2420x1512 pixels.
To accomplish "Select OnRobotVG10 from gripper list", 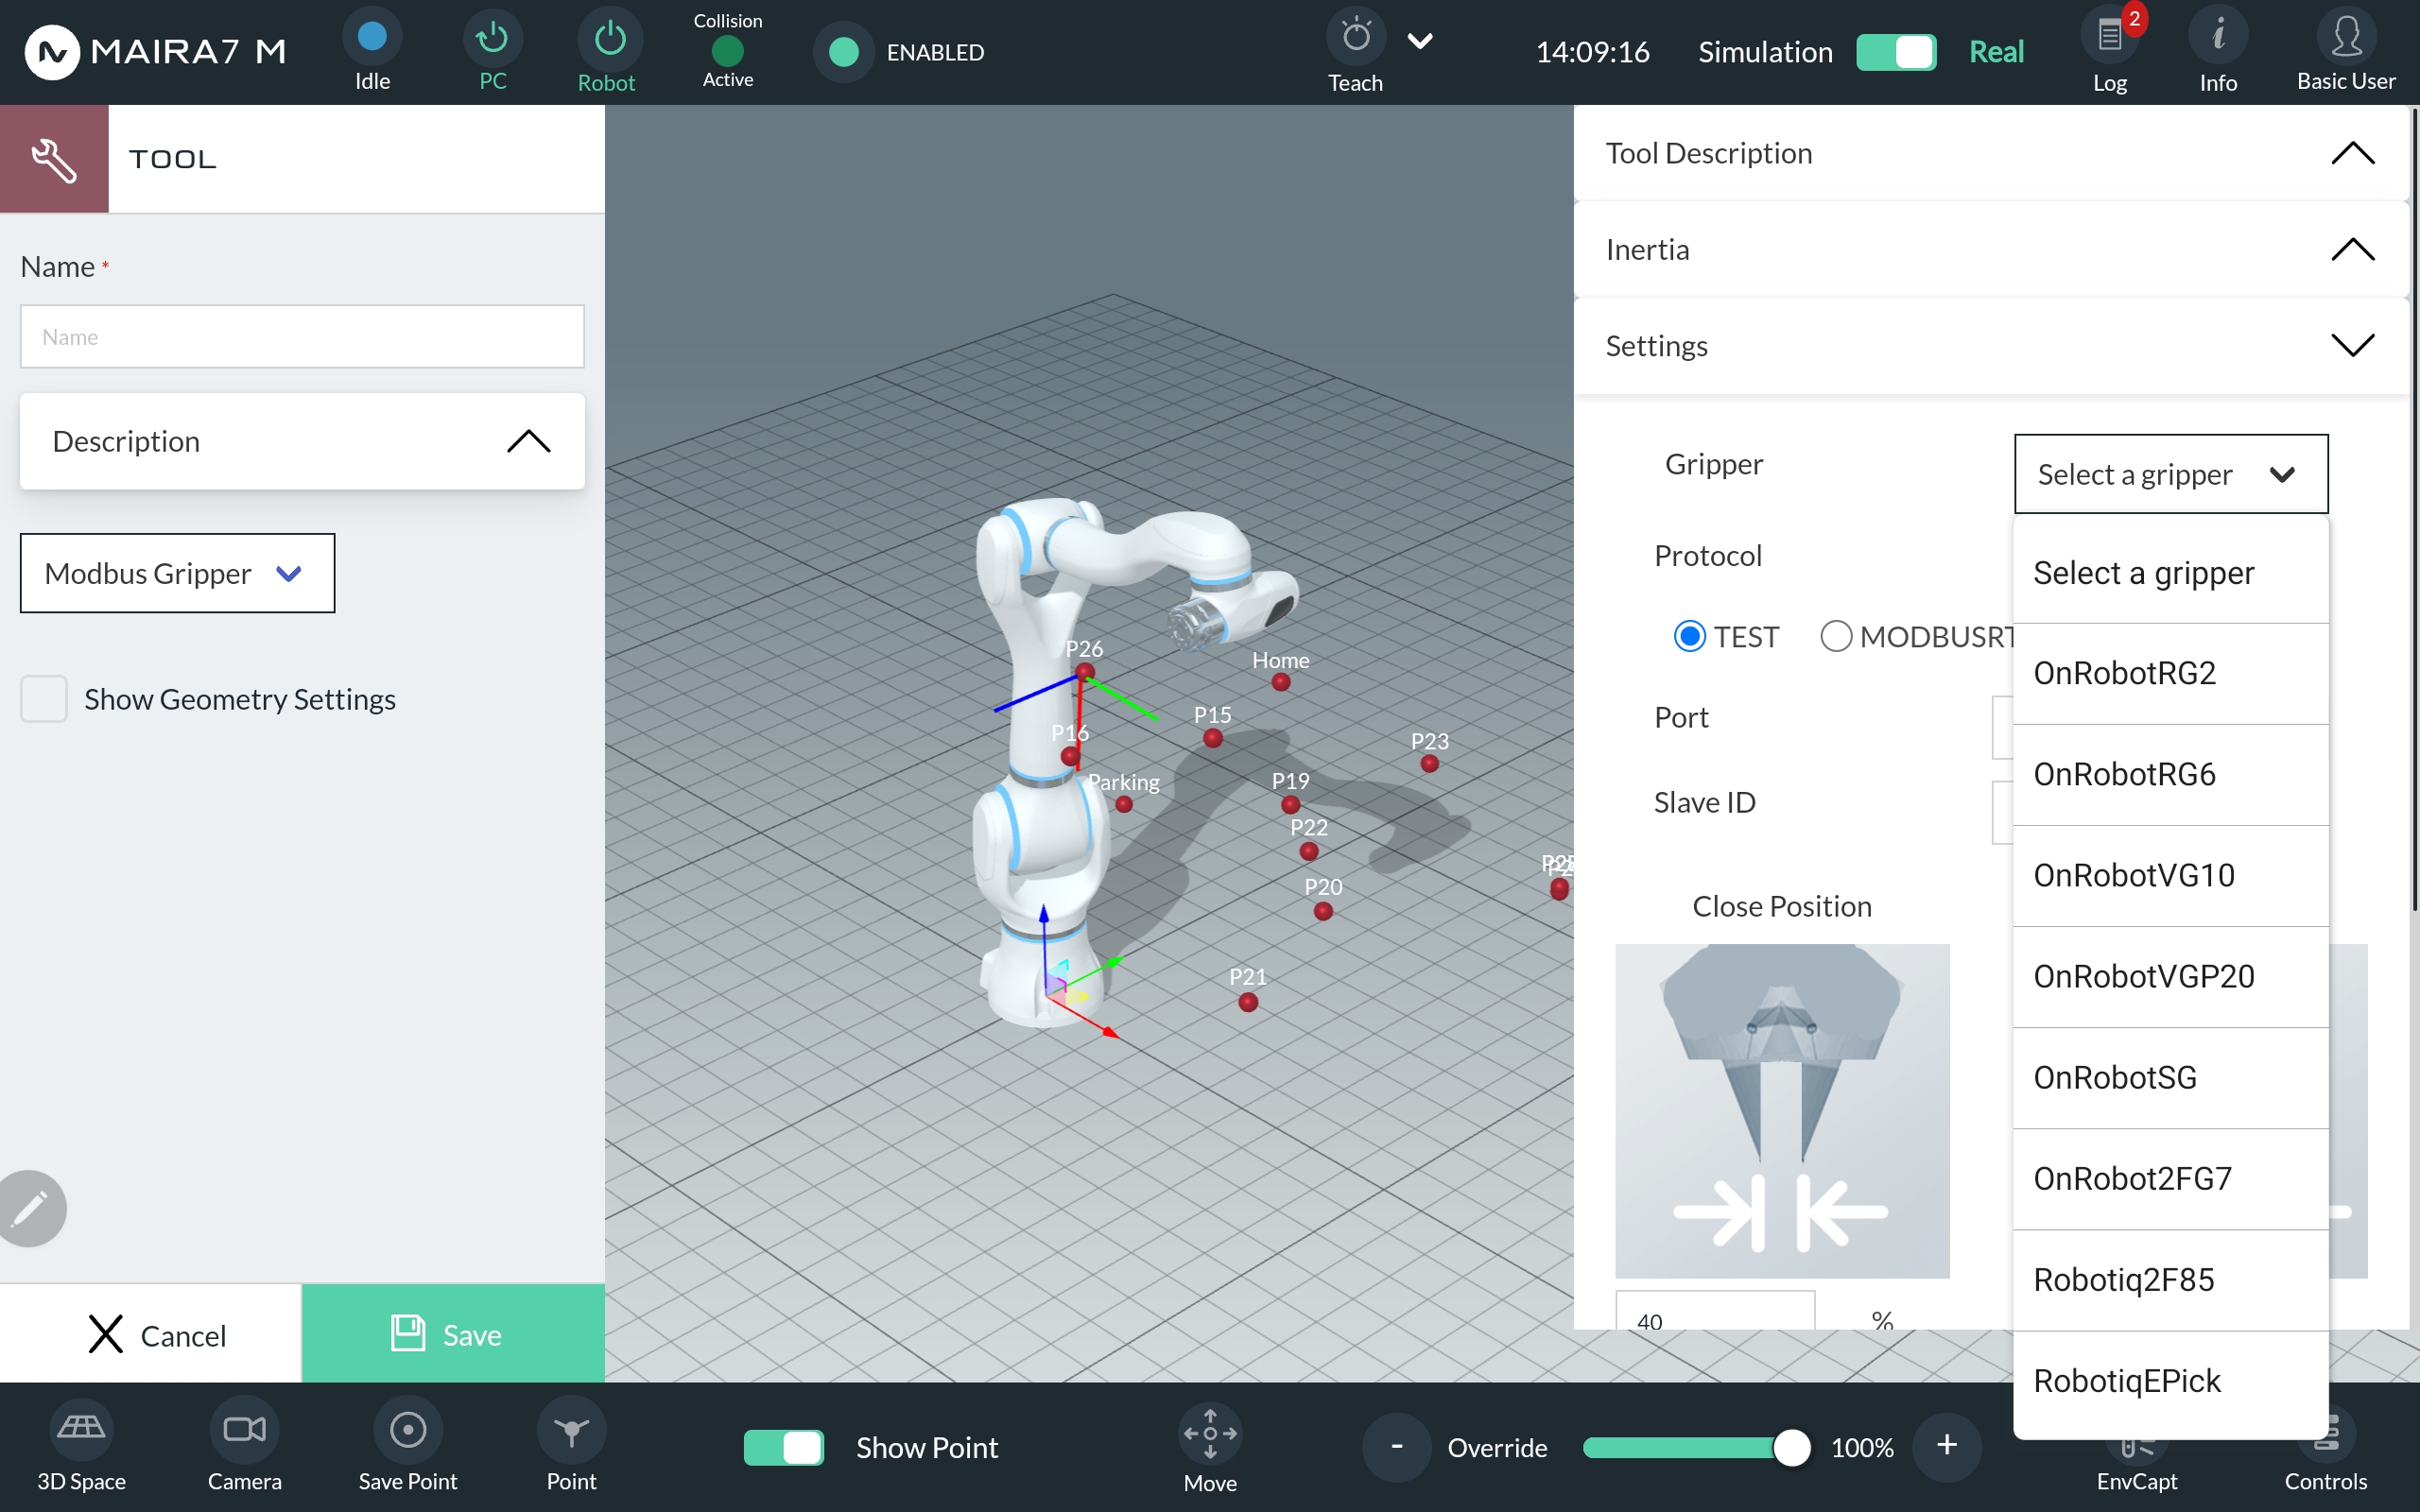I will coord(2171,875).
